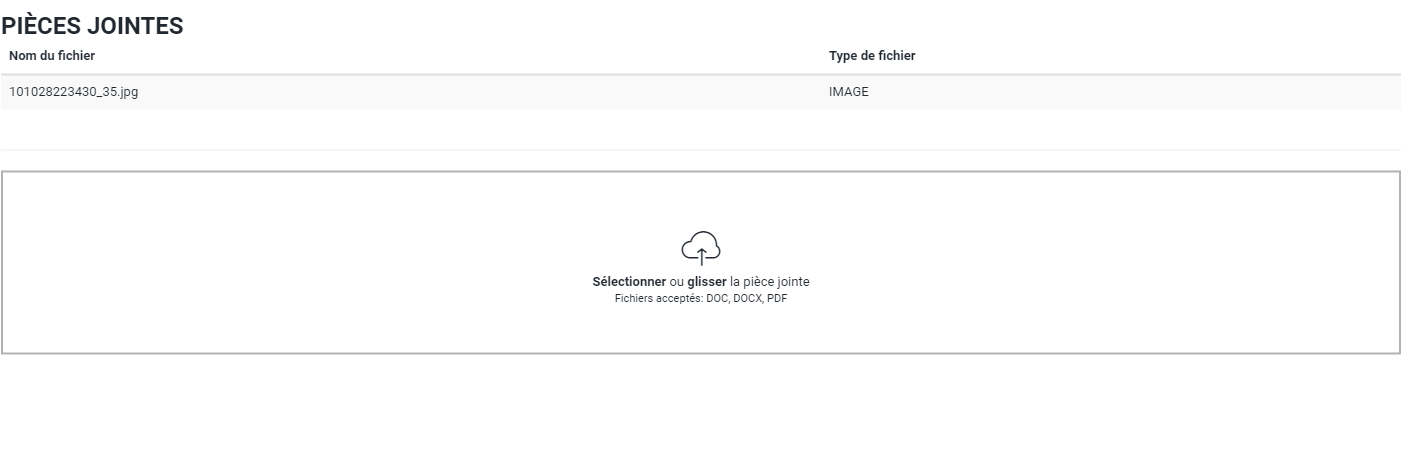The height and width of the screenshot is (449, 1417).
Task: Select the IMAGE file type cell
Action: (848, 92)
